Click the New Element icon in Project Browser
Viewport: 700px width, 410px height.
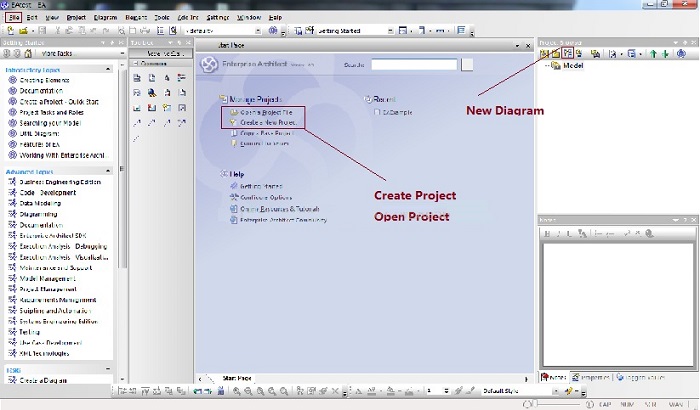[x=579, y=54]
